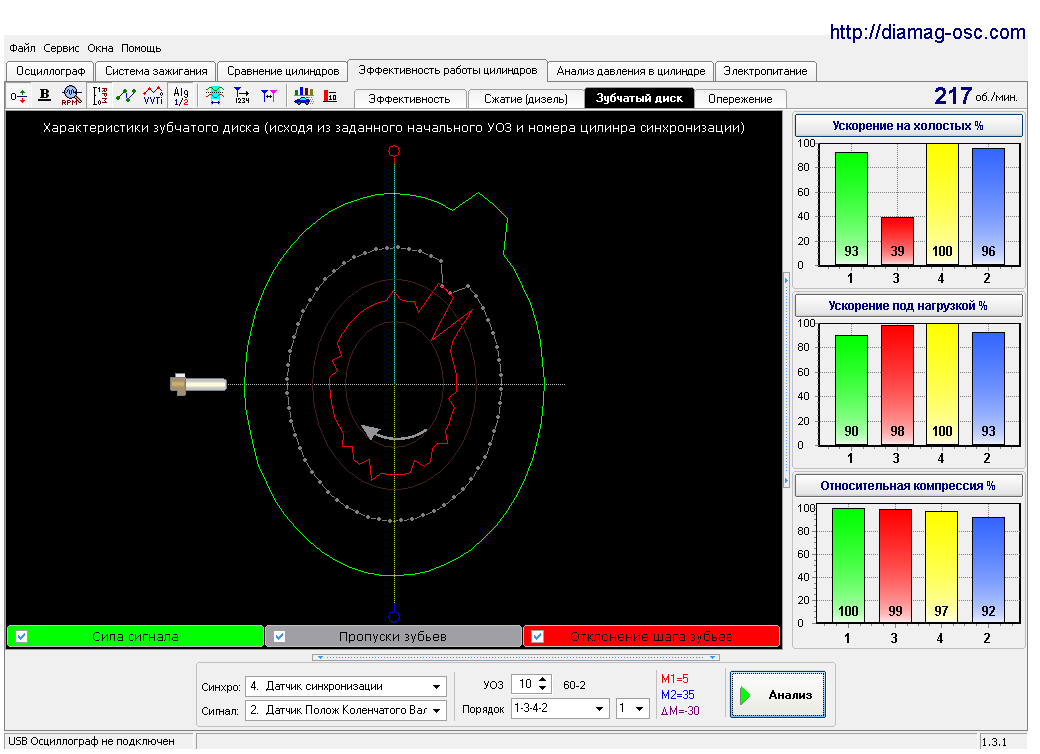This screenshot has width=1040, height=754.
Task: Click the blue-magenta marker spacing icon
Action: click(269, 96)
